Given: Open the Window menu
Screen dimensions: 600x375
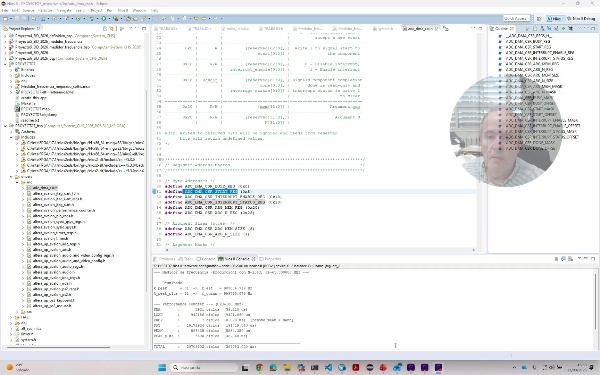Looking at the screenshot, I should [139, 11].
